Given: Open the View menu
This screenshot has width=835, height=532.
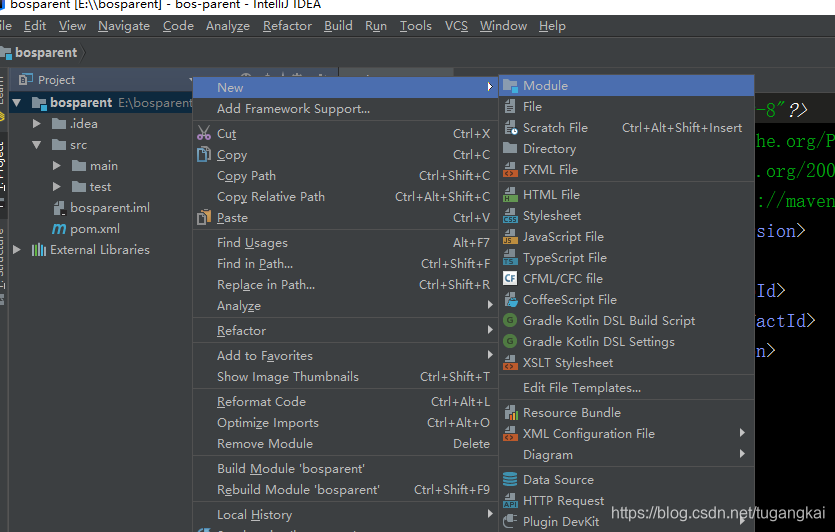Looking at the screenshot, I should (72, 26).
